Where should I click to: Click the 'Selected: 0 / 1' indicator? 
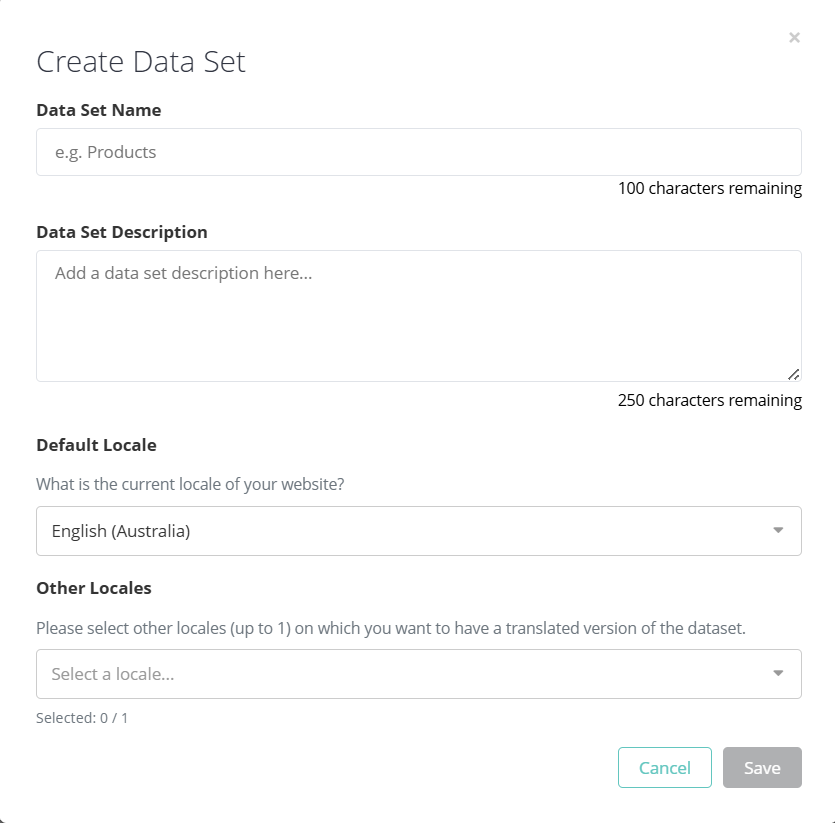point(82,718)
